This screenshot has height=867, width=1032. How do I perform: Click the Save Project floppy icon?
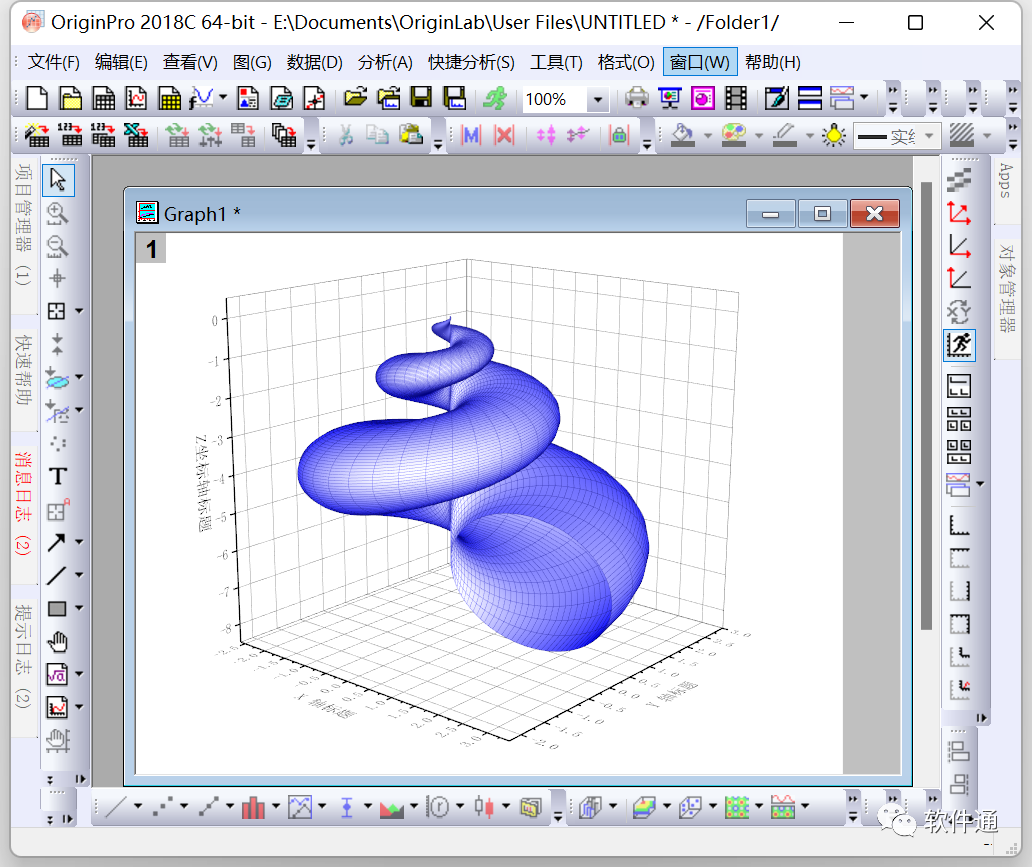click(x=421, y=99)
